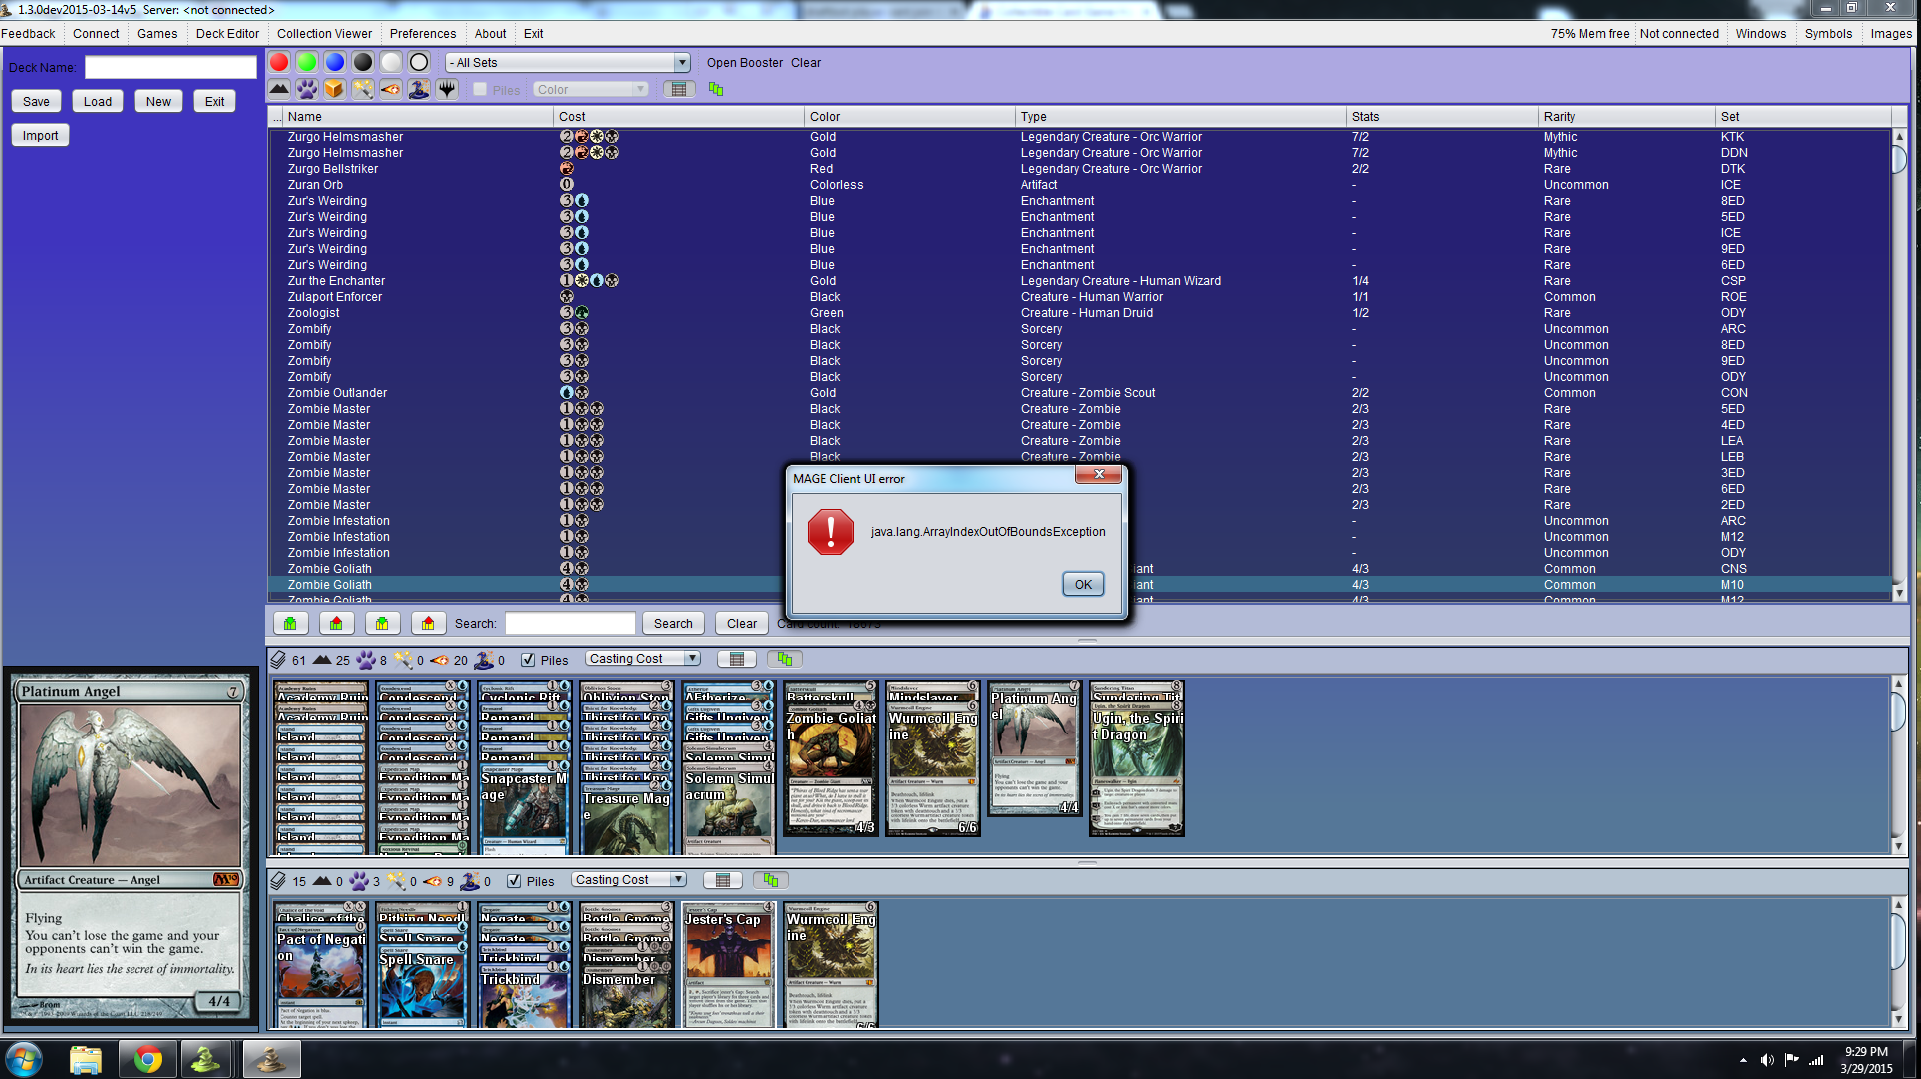Open the Feedback menu
Screen dimensions: 1921x1079
[29, 33]
